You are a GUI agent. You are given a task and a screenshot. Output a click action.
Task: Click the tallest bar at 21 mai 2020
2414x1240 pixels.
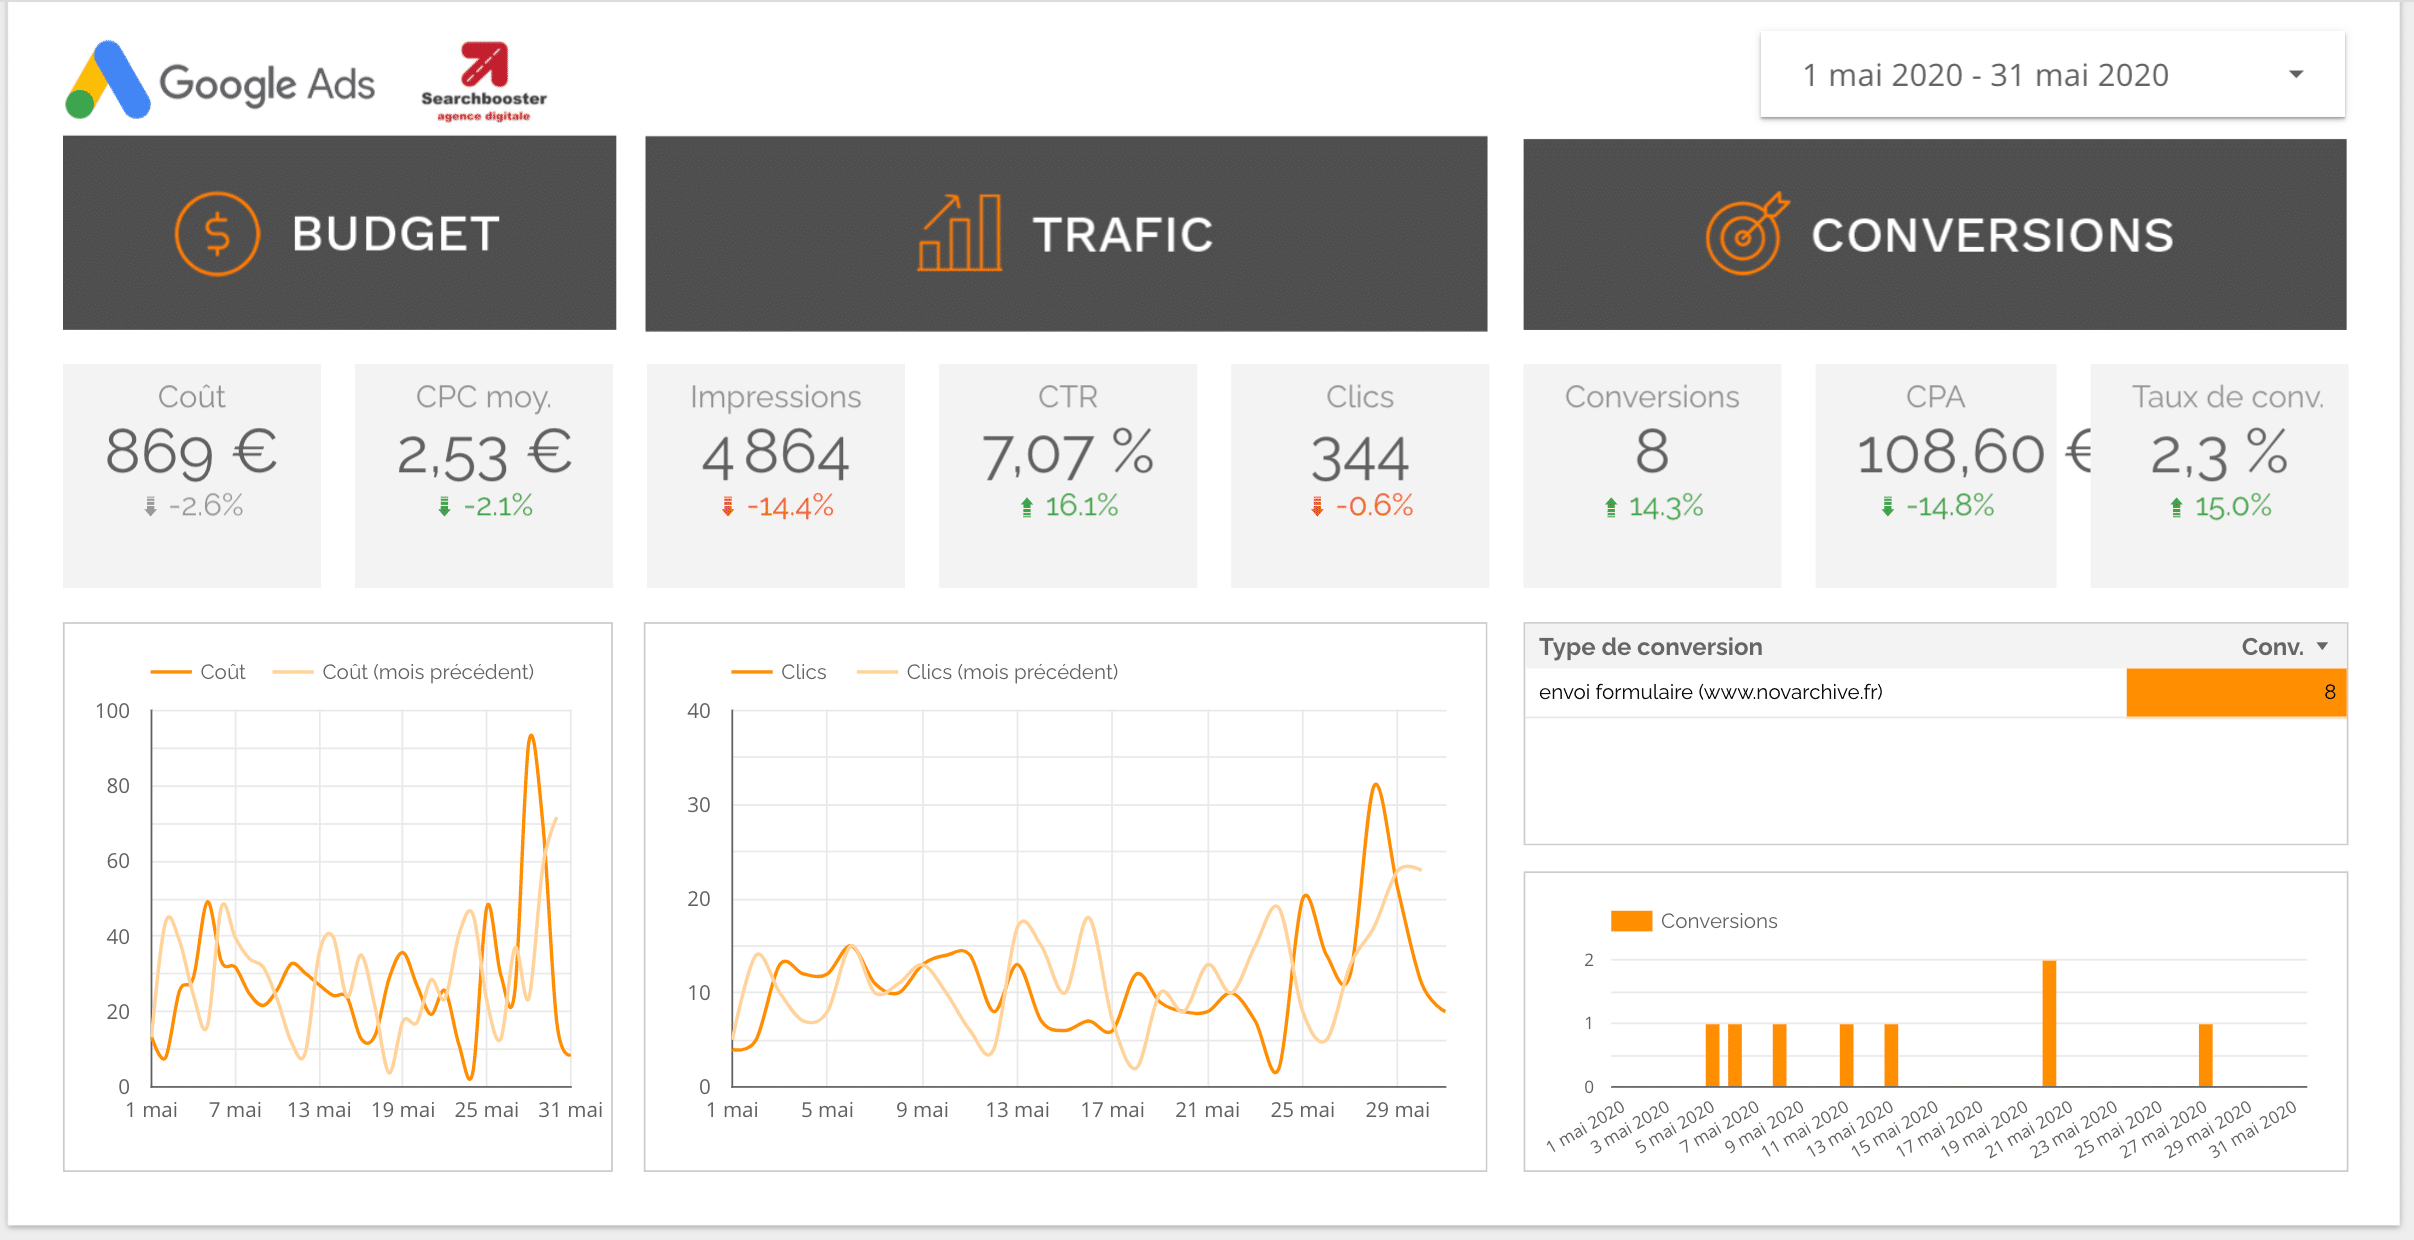coord(2049,1022)
